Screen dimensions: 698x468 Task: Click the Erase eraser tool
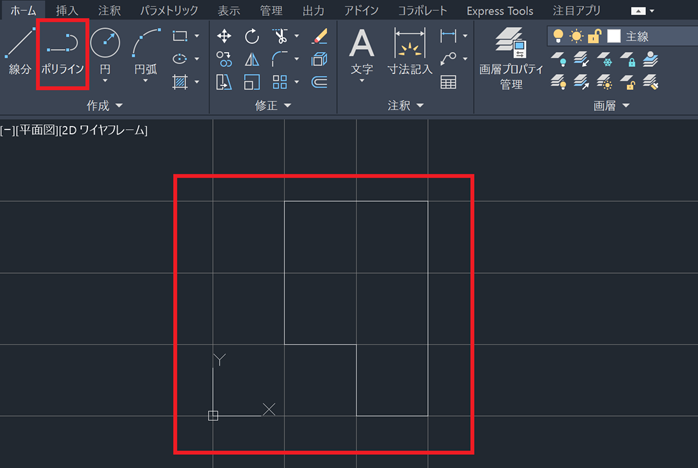[x=320, y=36]
